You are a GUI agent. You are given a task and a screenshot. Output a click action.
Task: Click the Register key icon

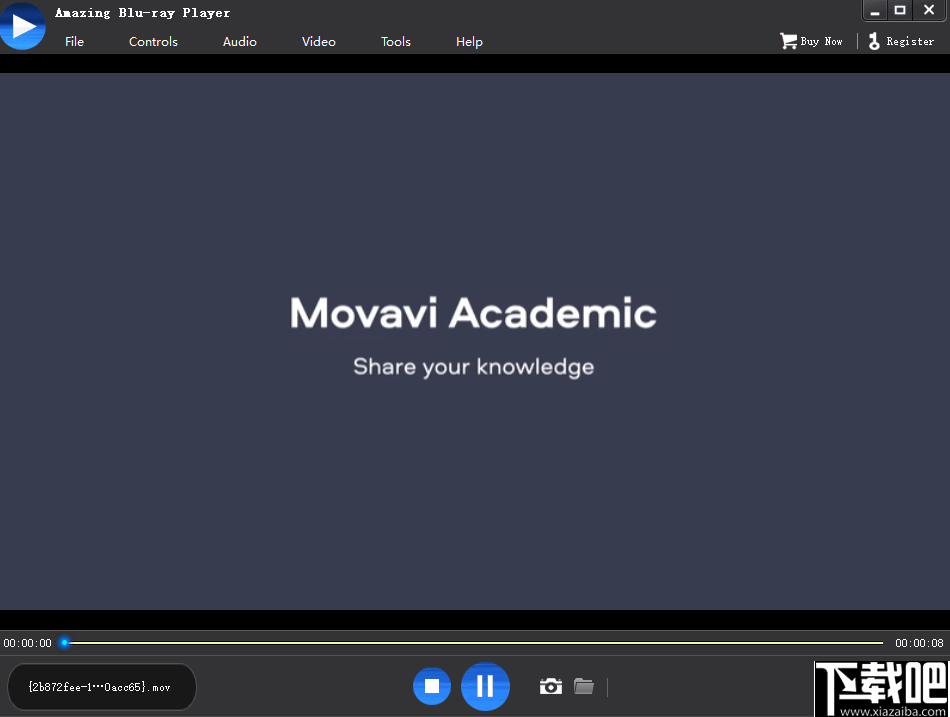pyautogui.click(x=874, y=41)
